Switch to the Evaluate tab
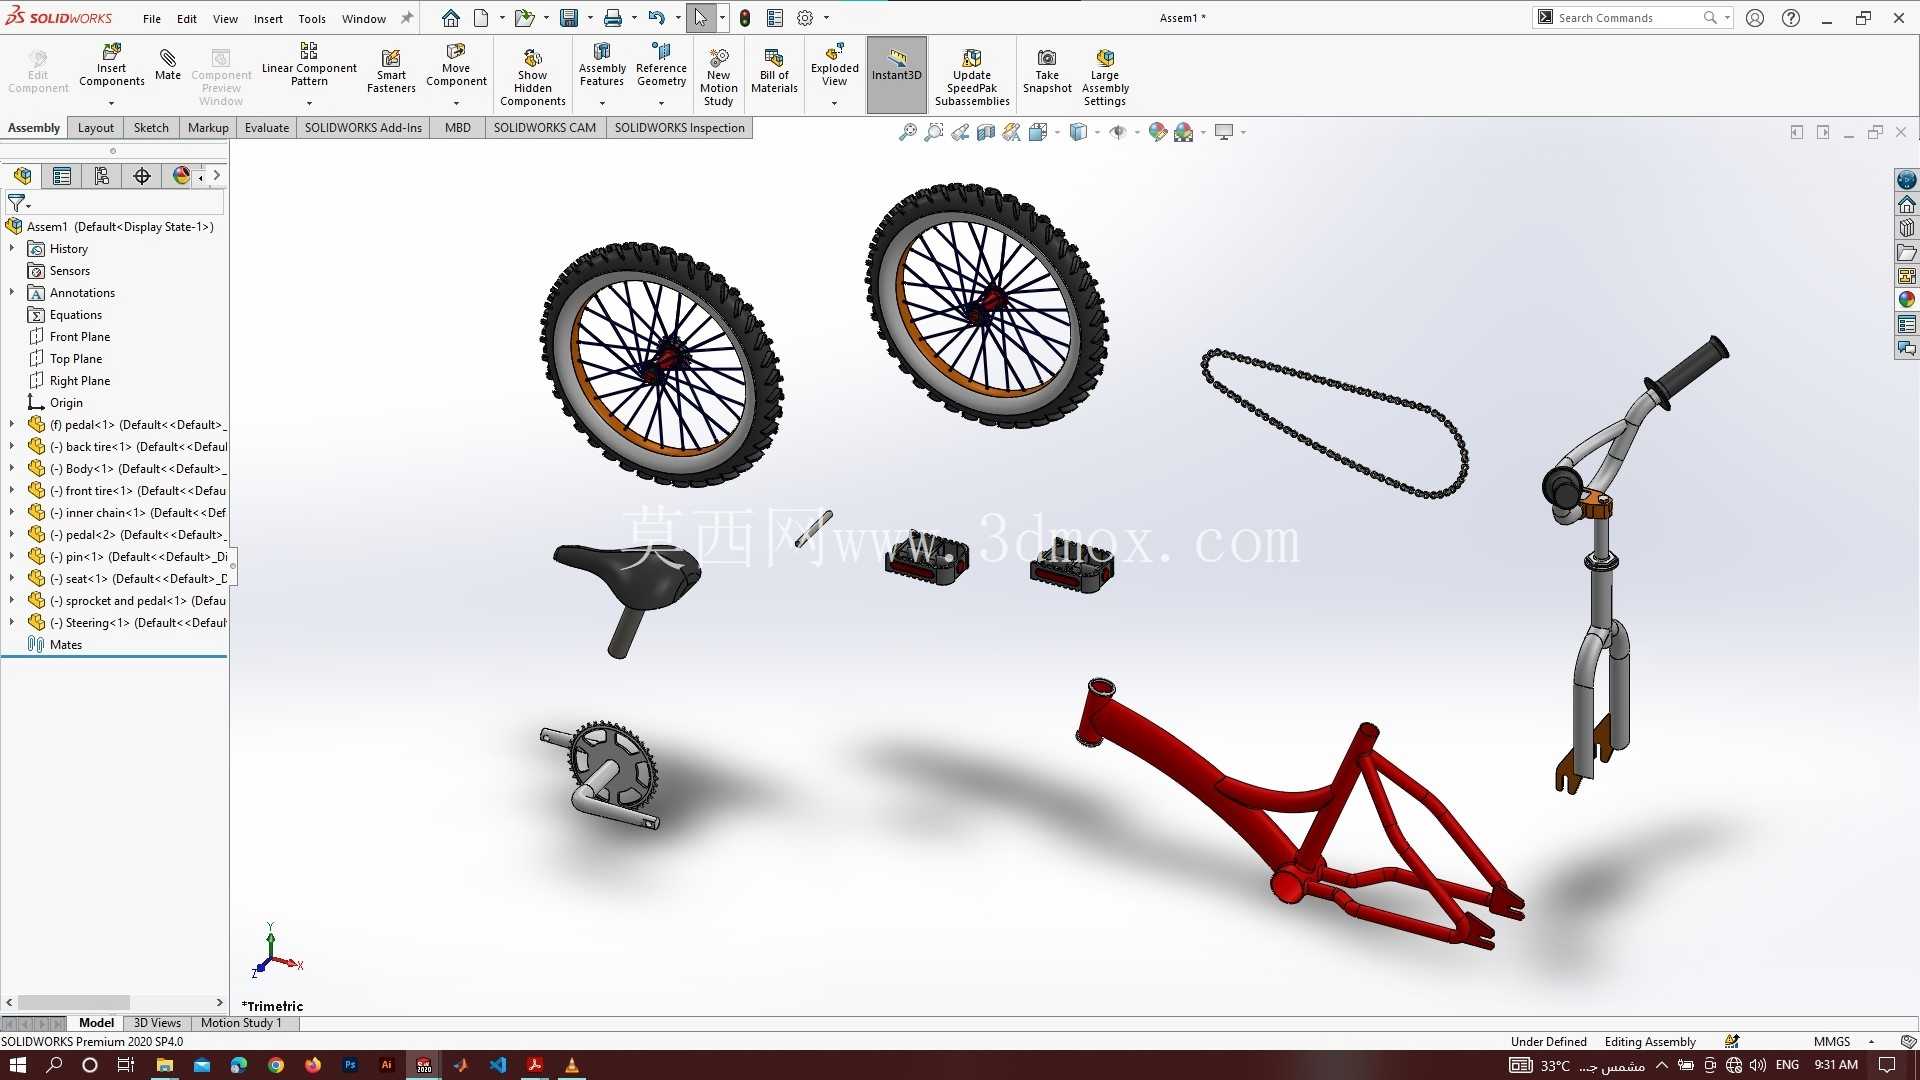 tap(267, 128)
